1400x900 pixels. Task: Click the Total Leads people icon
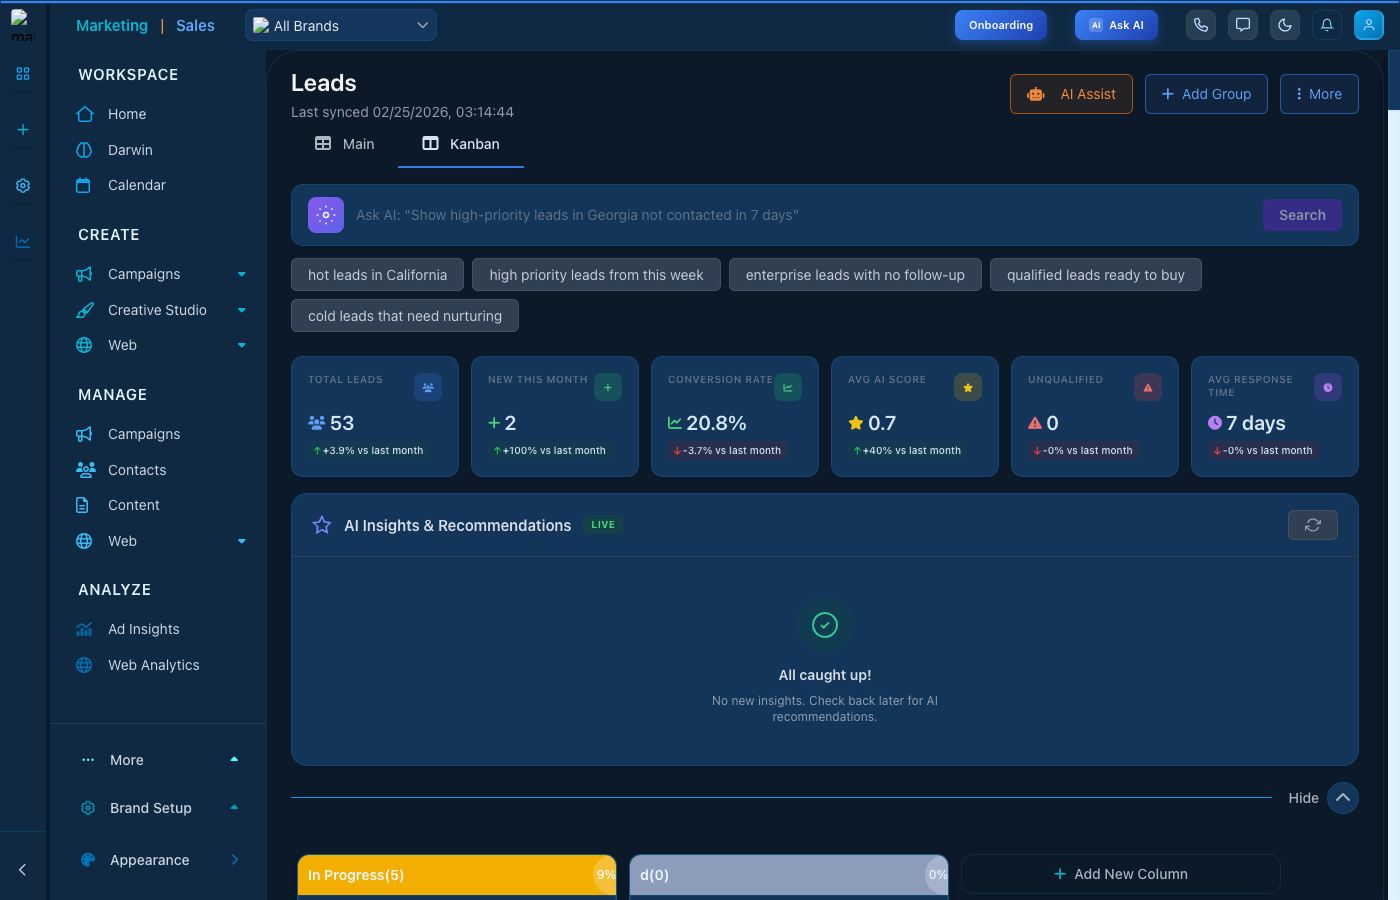(428, 388)
